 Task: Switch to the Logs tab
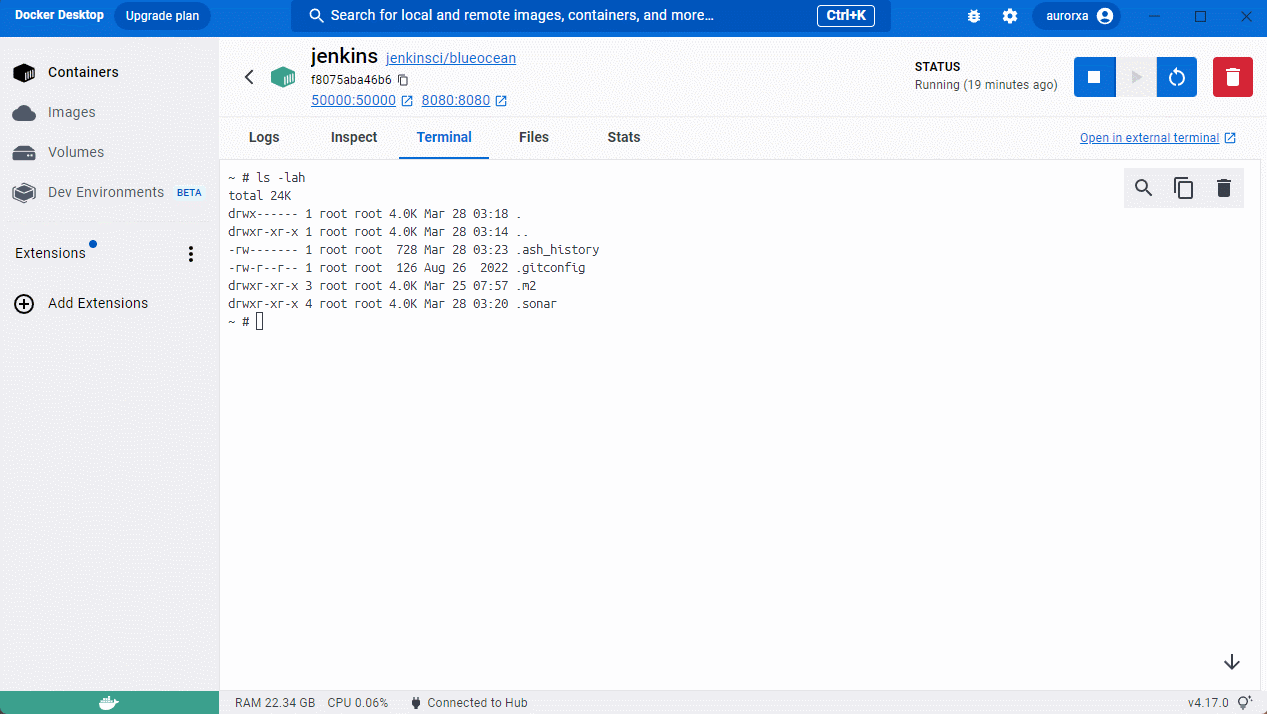[x=264, y=138]
